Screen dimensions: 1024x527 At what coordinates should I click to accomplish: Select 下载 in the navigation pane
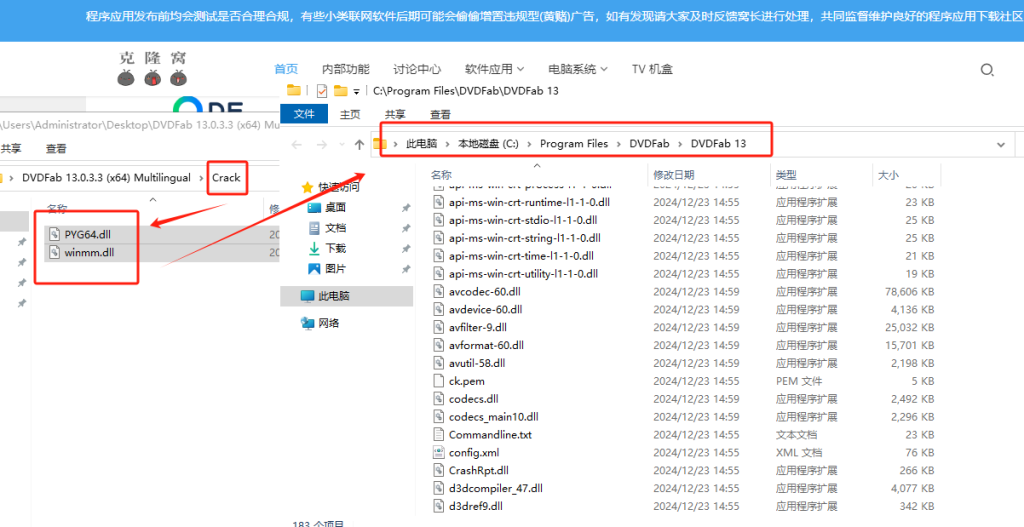point(336,248)
